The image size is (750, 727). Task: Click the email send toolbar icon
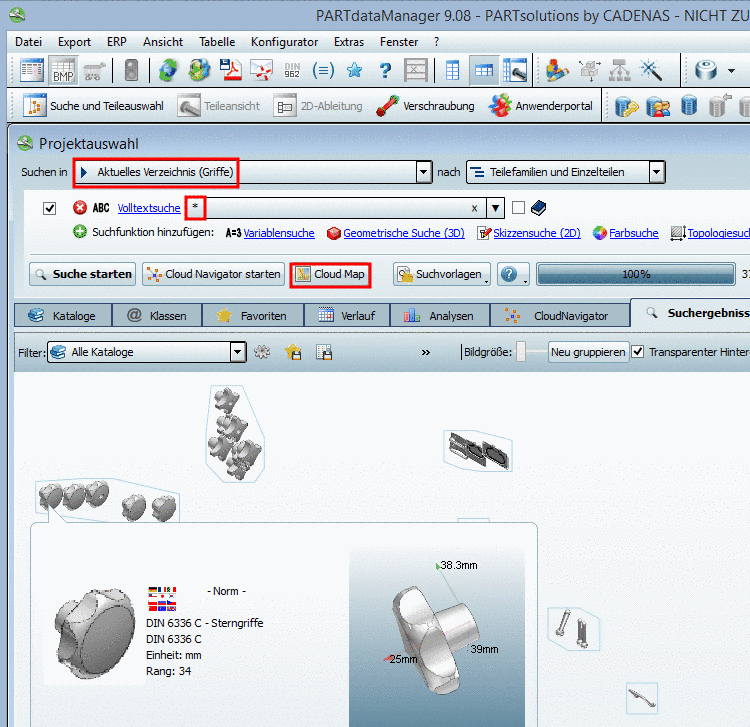click(x=261, y=71)
